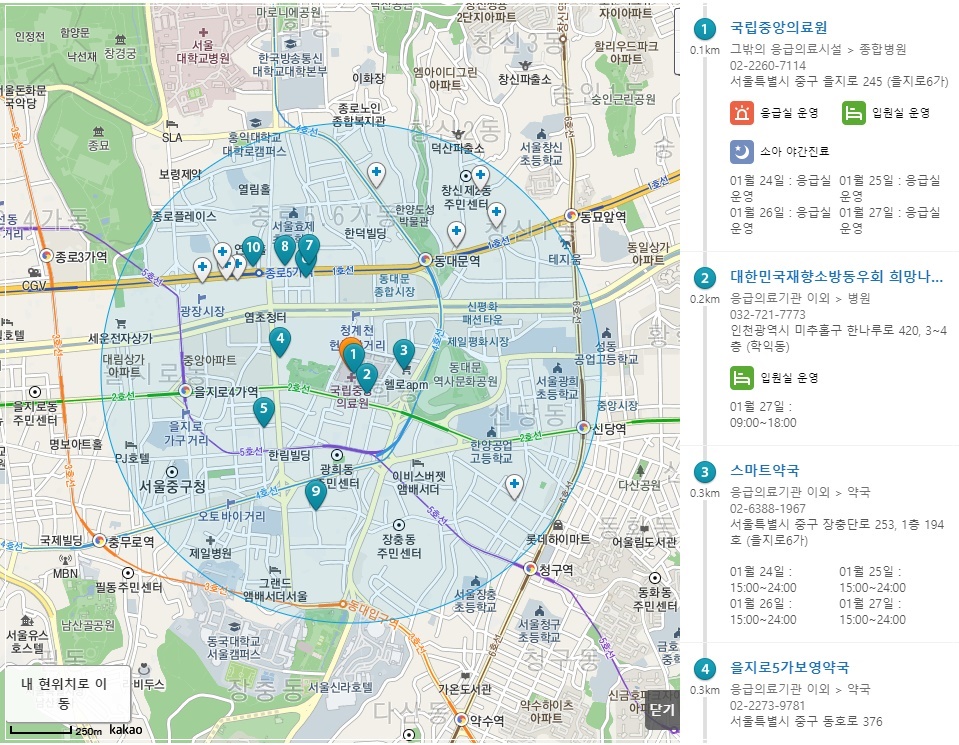959x745 pixels.
Task: Click the 종로3가역 subway station icon
Action: (x=46, y=256)
